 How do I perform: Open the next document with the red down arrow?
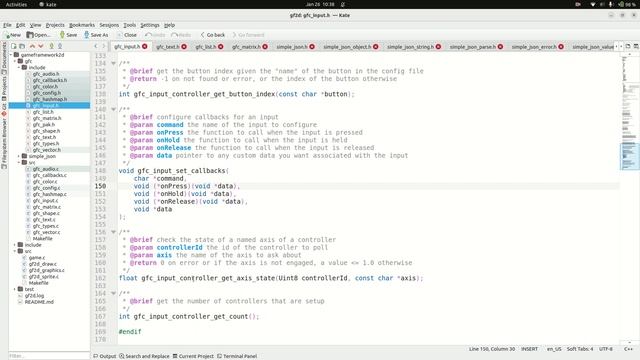click(x=40, y=46)
